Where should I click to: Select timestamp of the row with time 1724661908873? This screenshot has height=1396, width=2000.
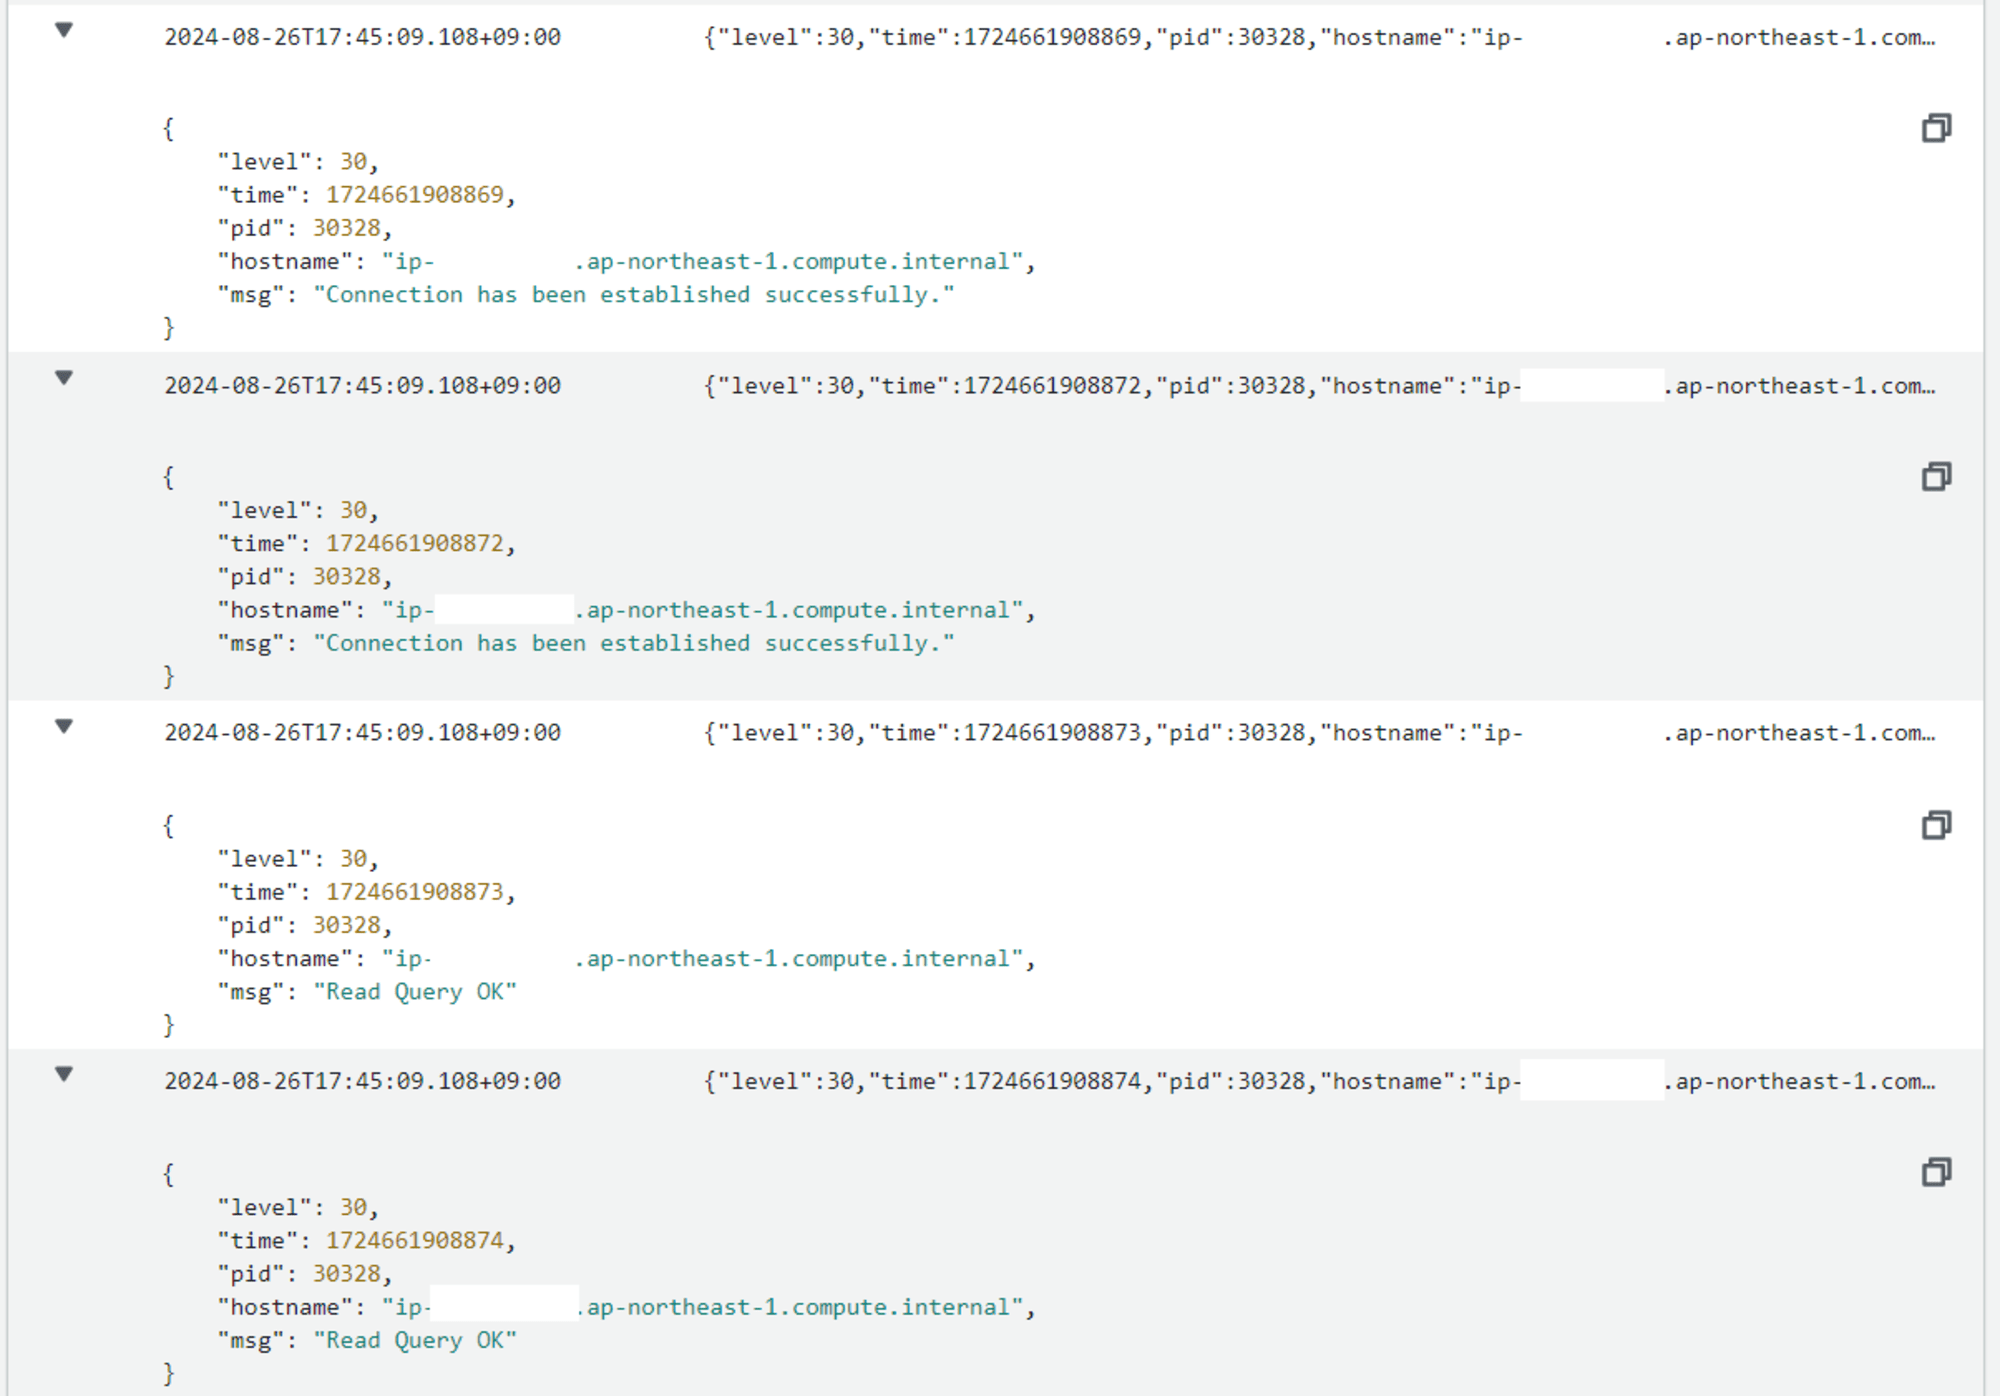pos(362,733)
